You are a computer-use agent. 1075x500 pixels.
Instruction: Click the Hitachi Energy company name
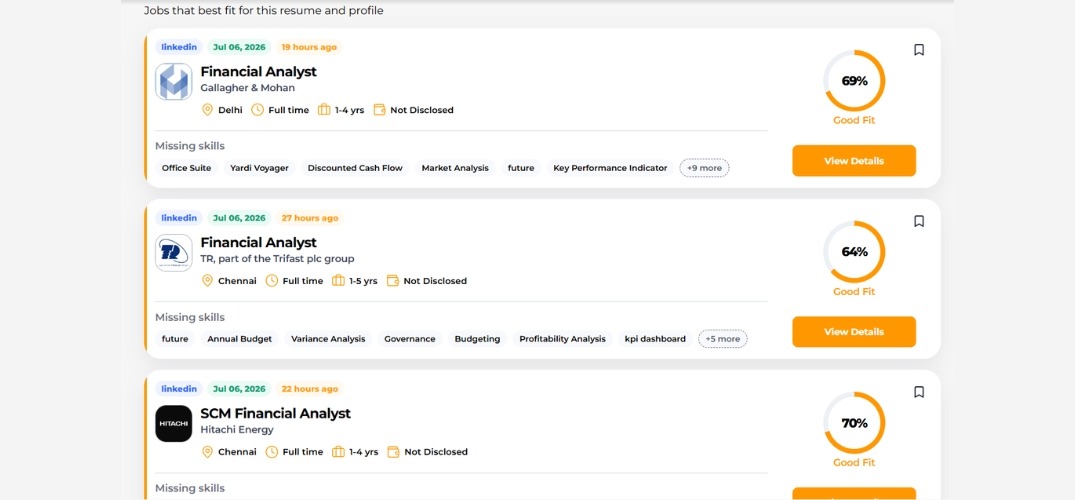237,430
